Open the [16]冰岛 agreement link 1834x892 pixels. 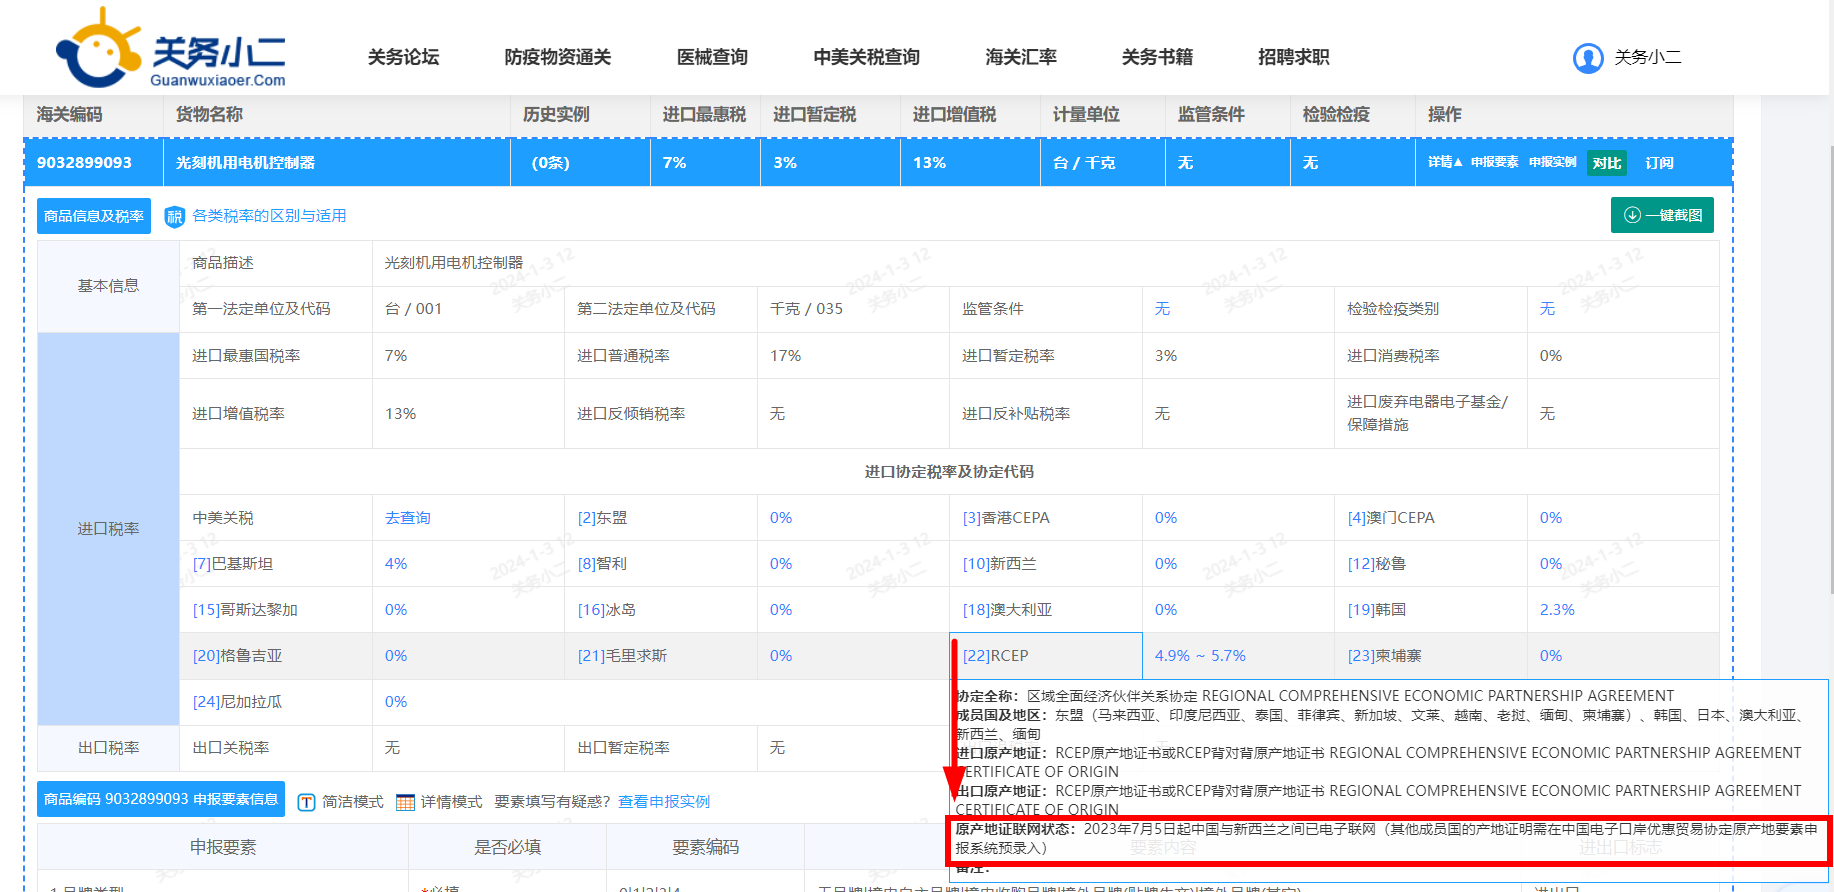pos(607,610)
